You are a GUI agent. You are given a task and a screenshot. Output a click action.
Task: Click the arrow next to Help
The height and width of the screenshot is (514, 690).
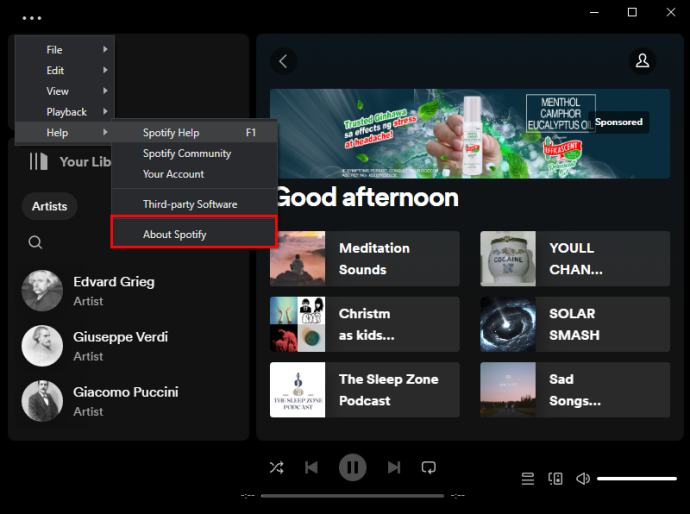point(105,132)
